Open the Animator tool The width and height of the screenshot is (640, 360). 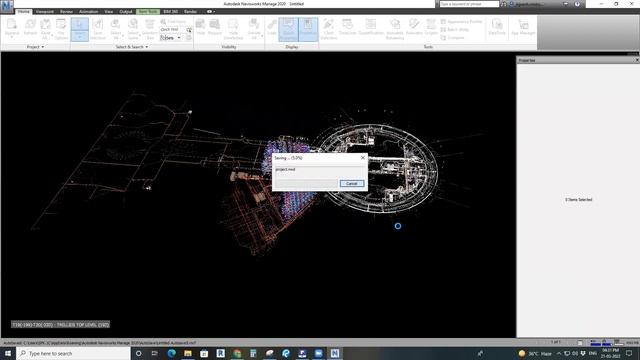tap(414, 27)
